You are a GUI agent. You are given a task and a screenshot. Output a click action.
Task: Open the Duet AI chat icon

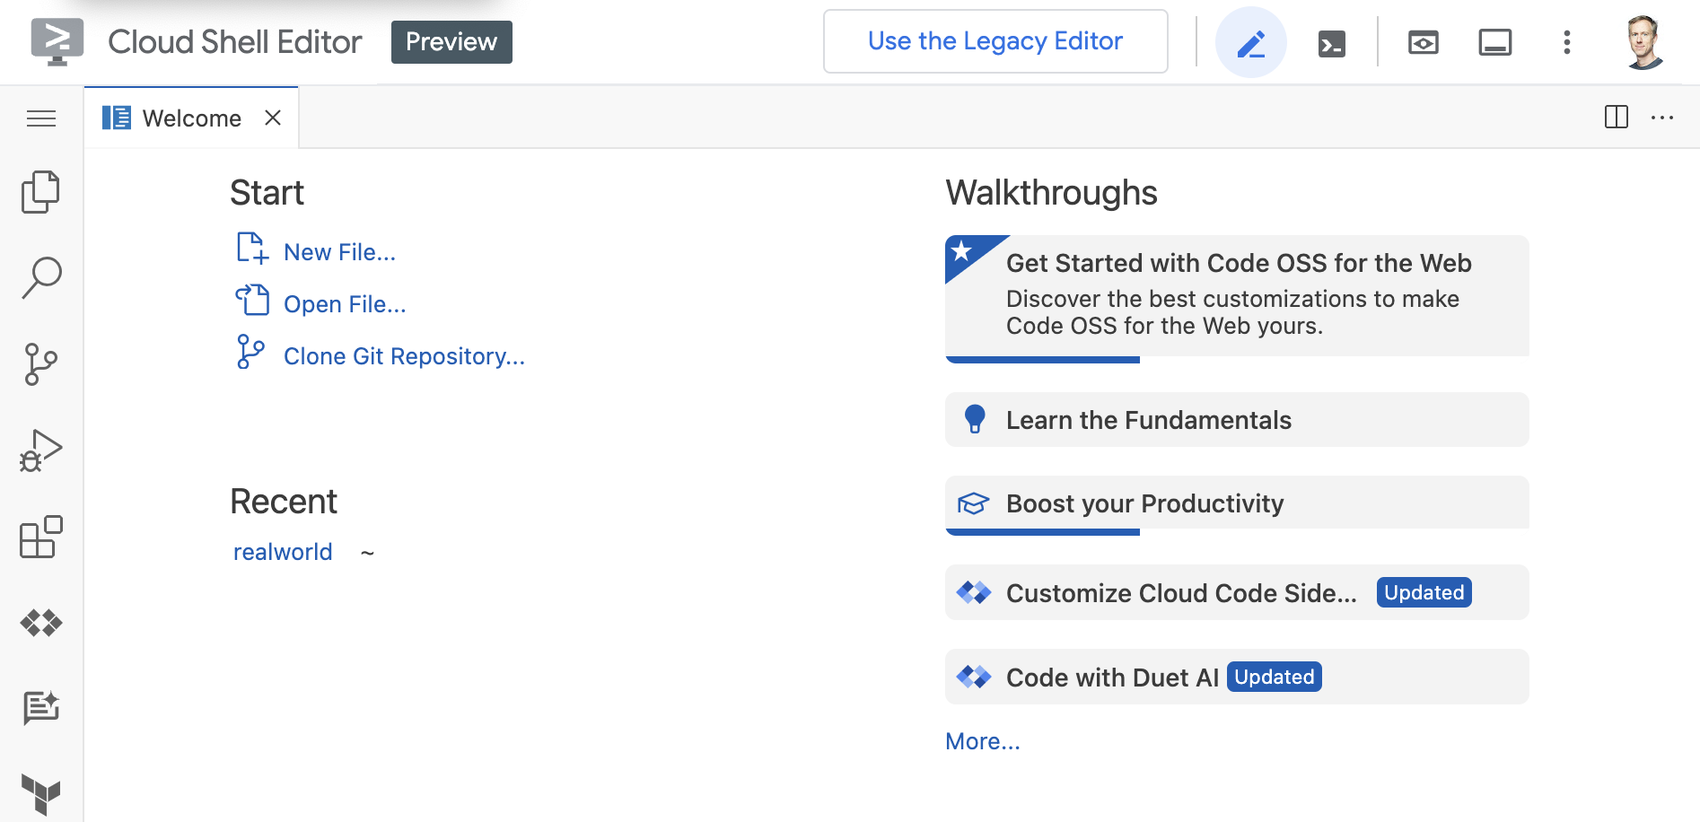tap(41, 708)
